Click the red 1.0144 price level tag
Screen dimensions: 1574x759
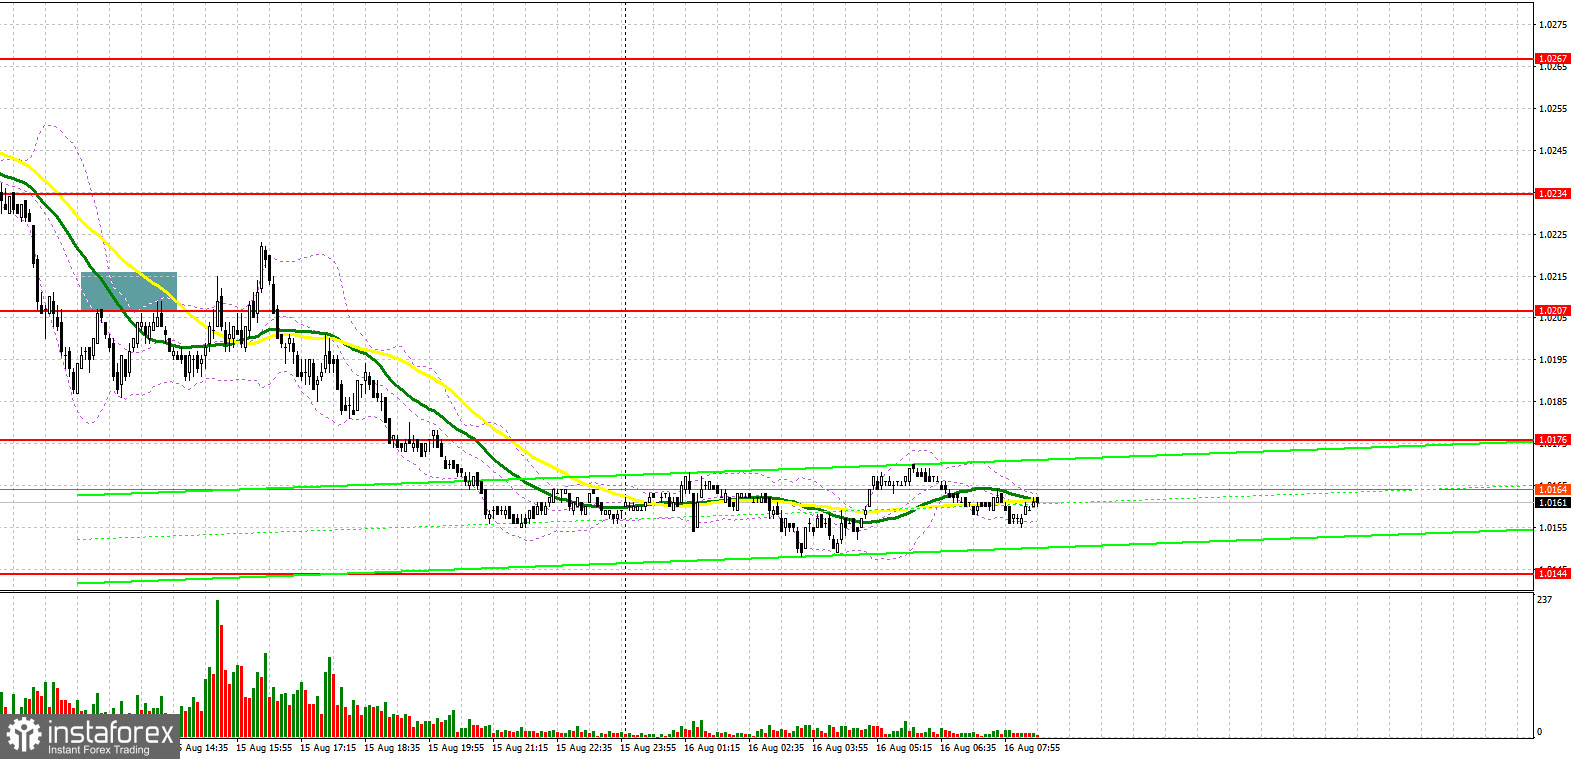pos(1552,574)
